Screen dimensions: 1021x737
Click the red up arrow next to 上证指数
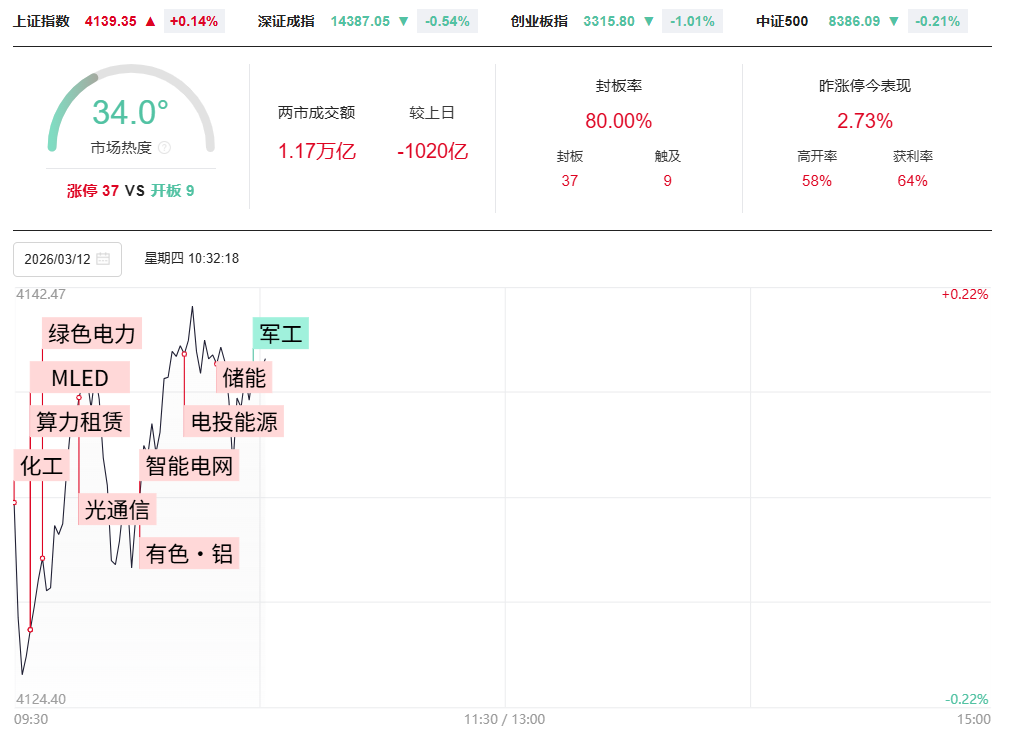tap(150, 21)
